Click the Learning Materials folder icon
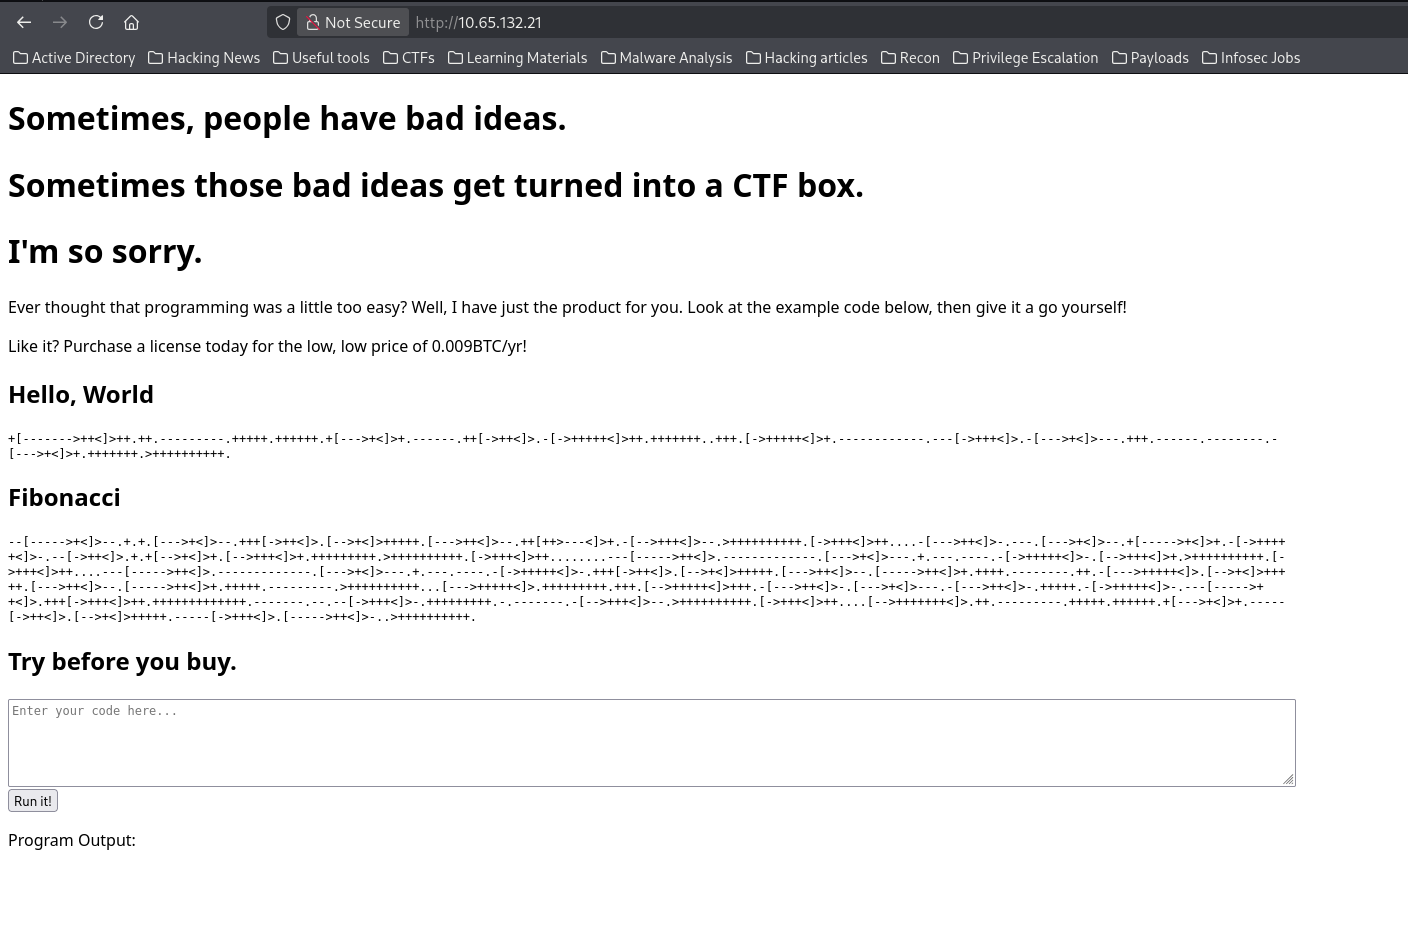The width and height of the screenshot is (1408, 940). click(455, 57)
